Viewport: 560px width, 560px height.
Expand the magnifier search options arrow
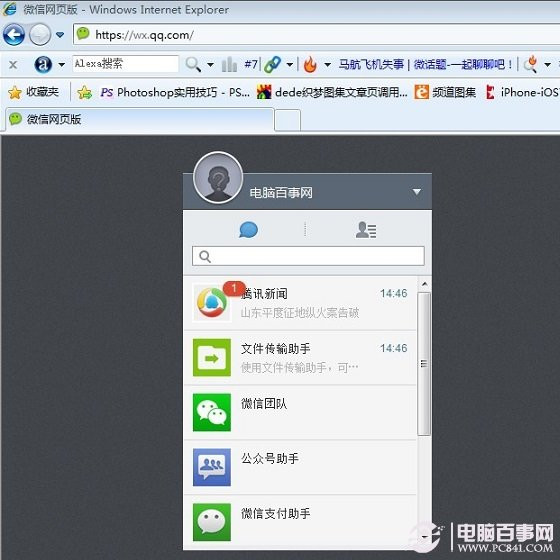point(210,65)
